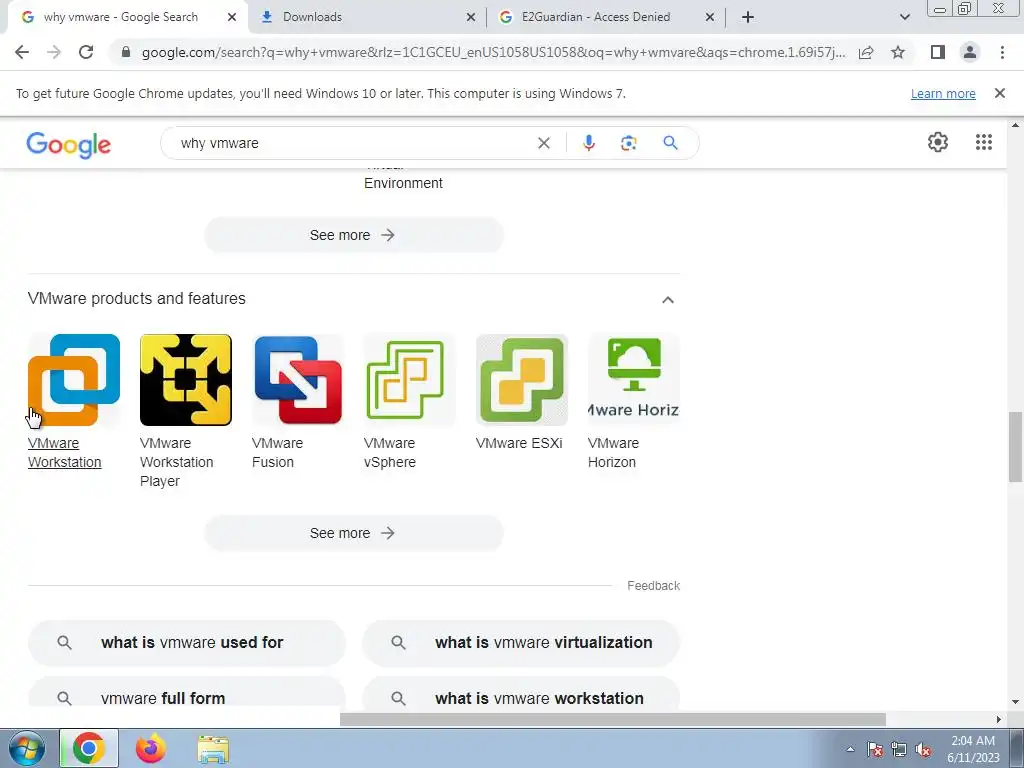Screen dimensions: 1024x768
Task: Focus the address bar URL
Action: (x=493, y=52)
